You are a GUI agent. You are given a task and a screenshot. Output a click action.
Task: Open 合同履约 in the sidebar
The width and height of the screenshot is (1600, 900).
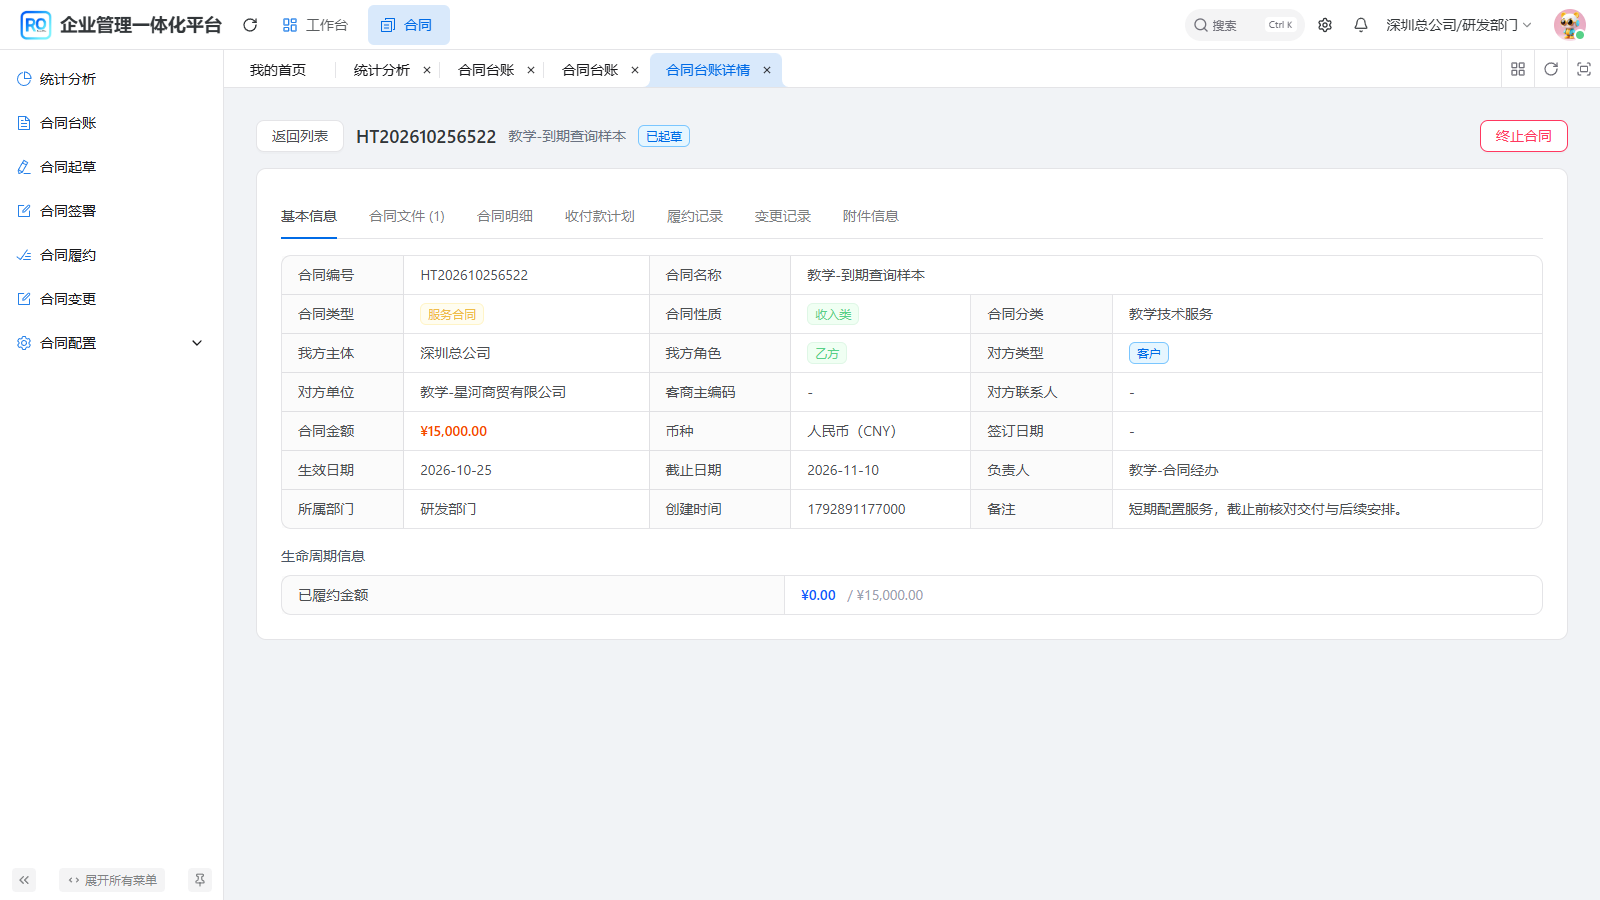111,255
